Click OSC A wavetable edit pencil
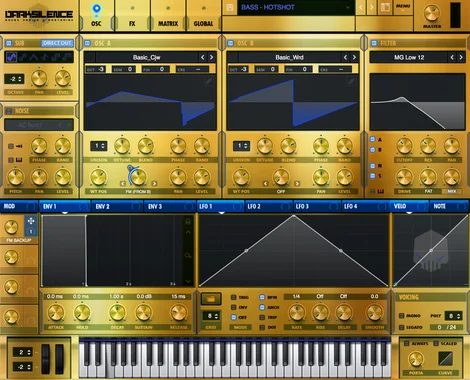 point(208,81)
